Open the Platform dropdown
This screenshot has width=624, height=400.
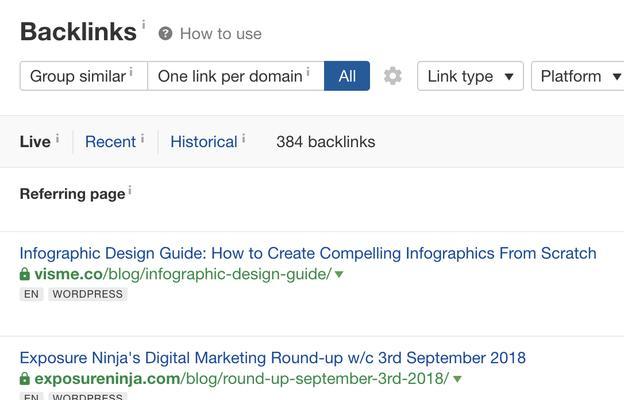coord(579,76)
